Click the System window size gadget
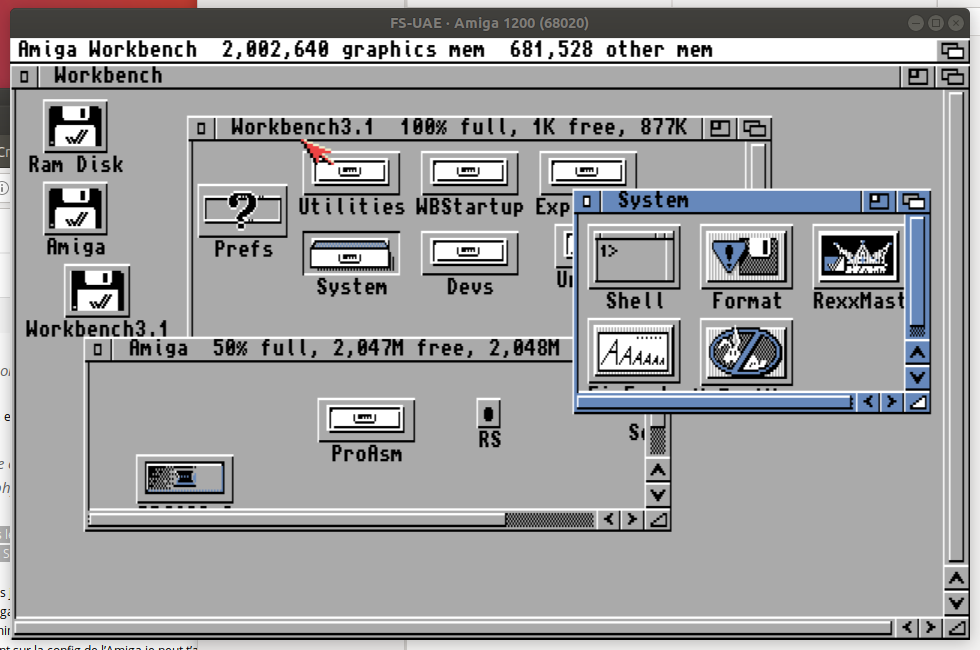This screenshot has height=650, width=980. click(917, 402)
